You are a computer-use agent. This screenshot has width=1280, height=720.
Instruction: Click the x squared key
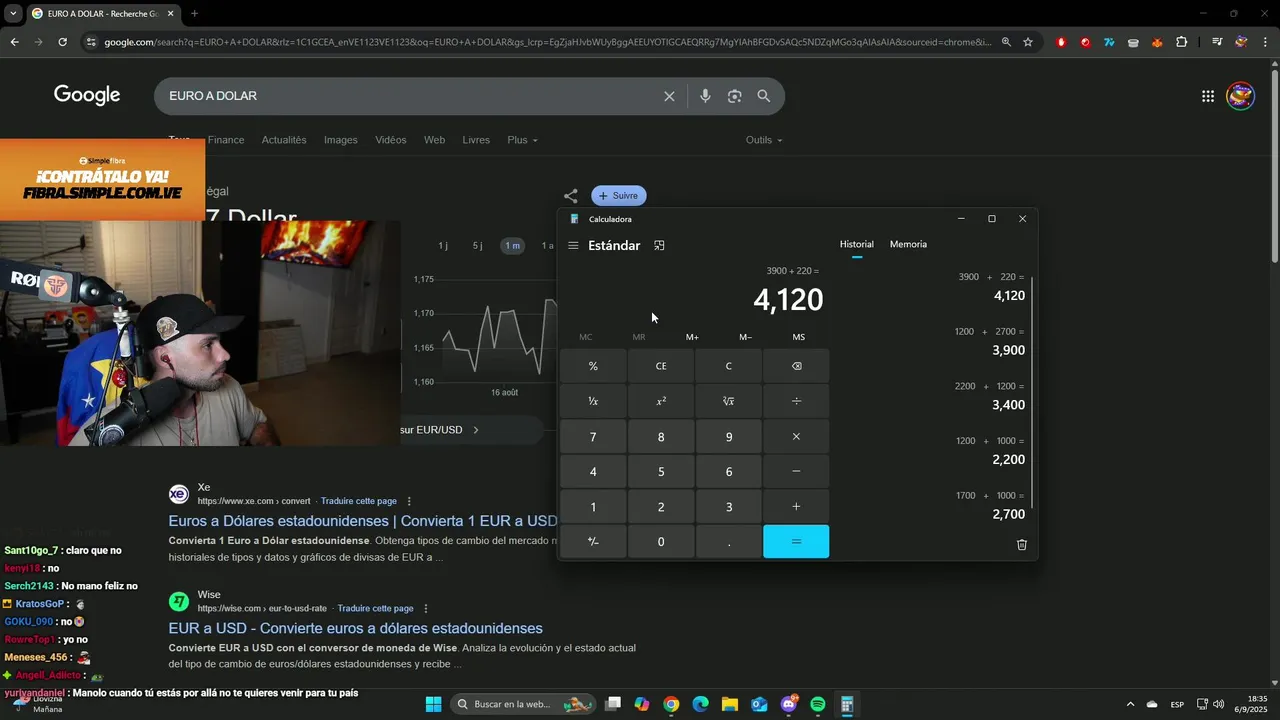click(661, 401)
